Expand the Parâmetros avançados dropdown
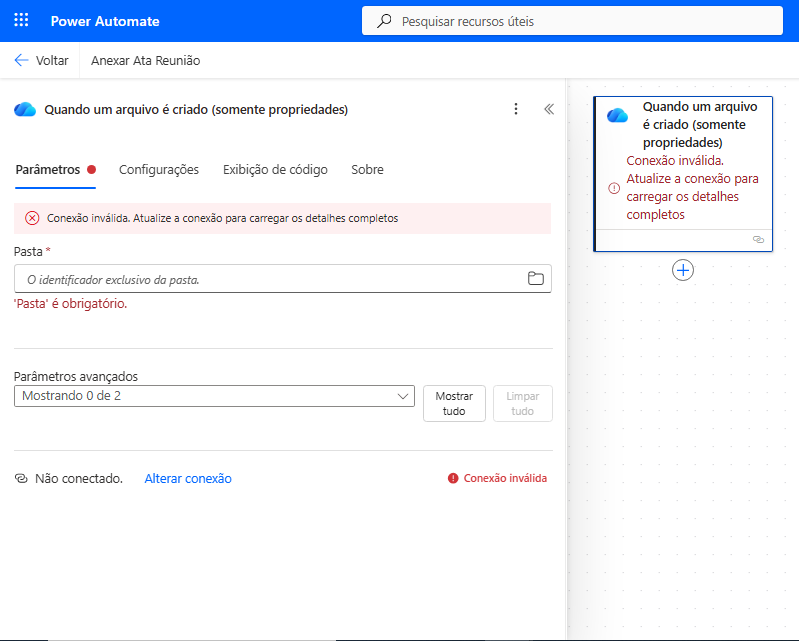The height and width of the screenshot is (641, 799). 215,396
